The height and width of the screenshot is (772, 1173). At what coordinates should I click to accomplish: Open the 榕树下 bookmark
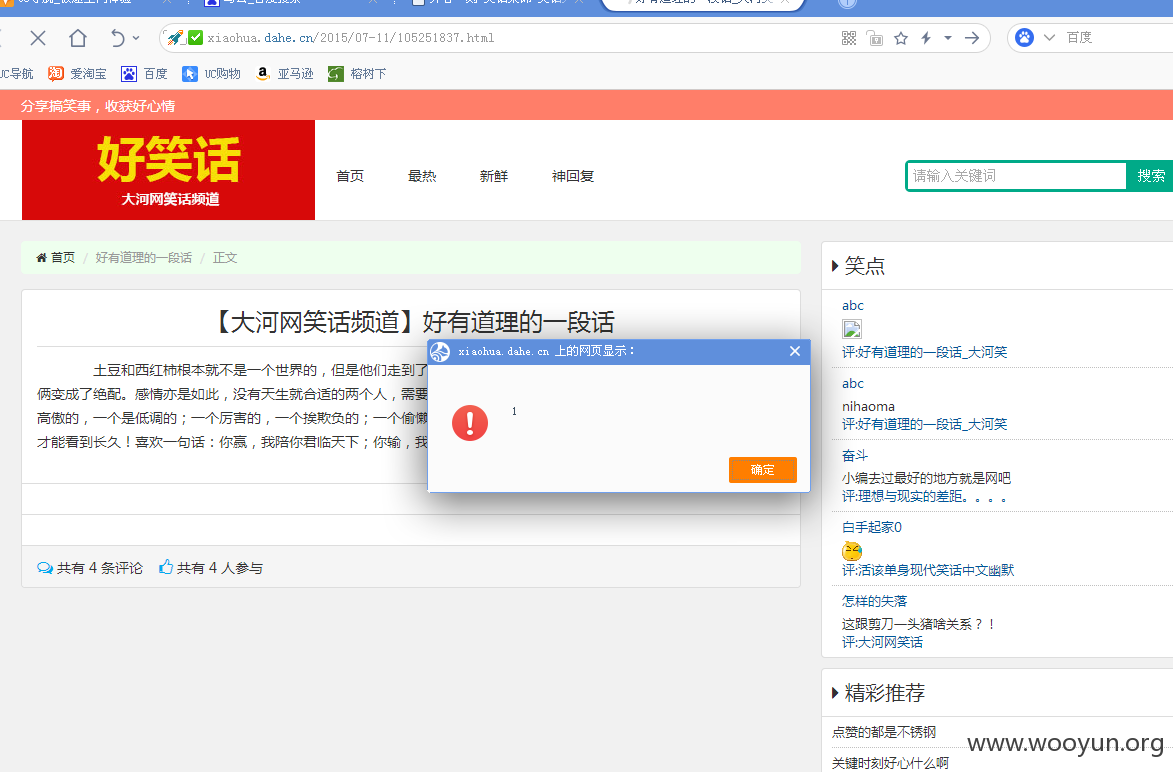point(358,73)
